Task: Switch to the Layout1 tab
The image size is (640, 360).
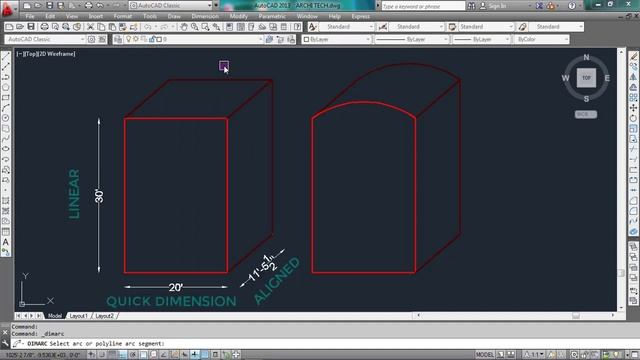Action: (78, 316)
